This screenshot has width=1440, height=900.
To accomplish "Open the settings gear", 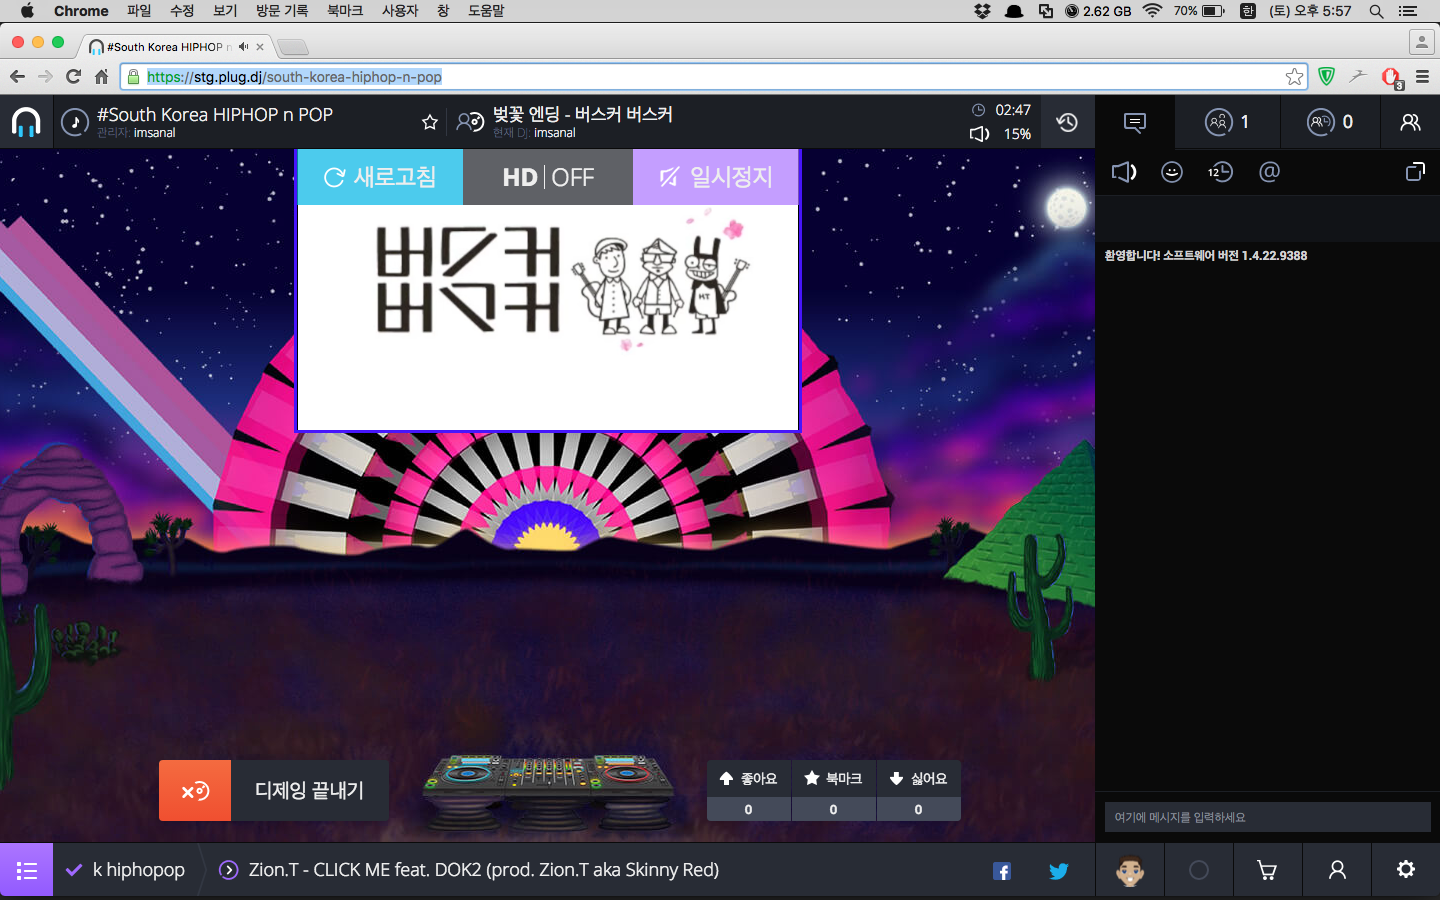I will tap(1406, 870).
